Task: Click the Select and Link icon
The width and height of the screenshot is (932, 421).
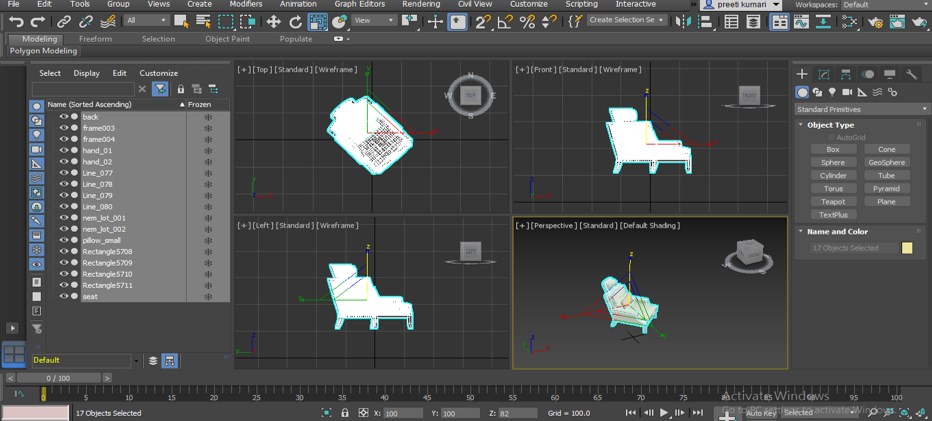Action: click(64, 21)
